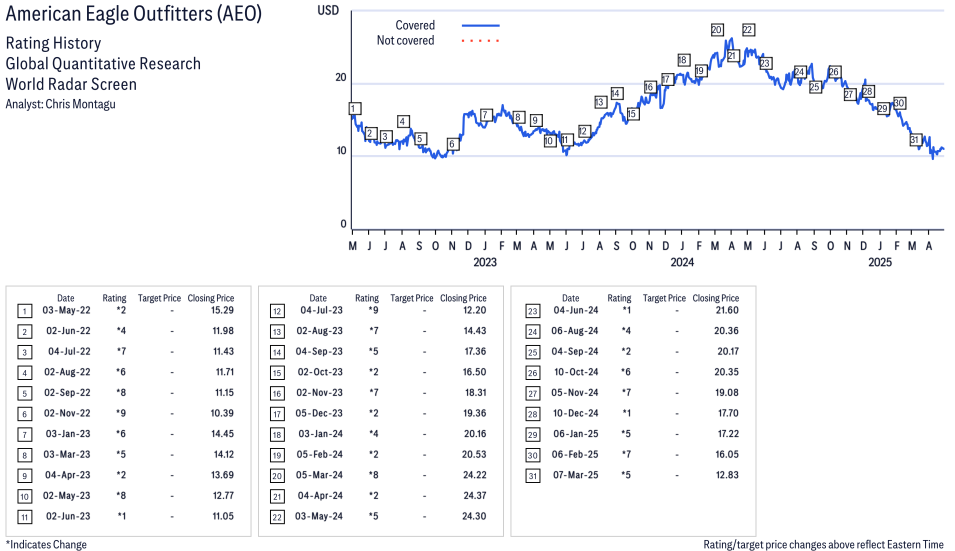Click the numbered box 1 in the table

(x=24, y=311)
